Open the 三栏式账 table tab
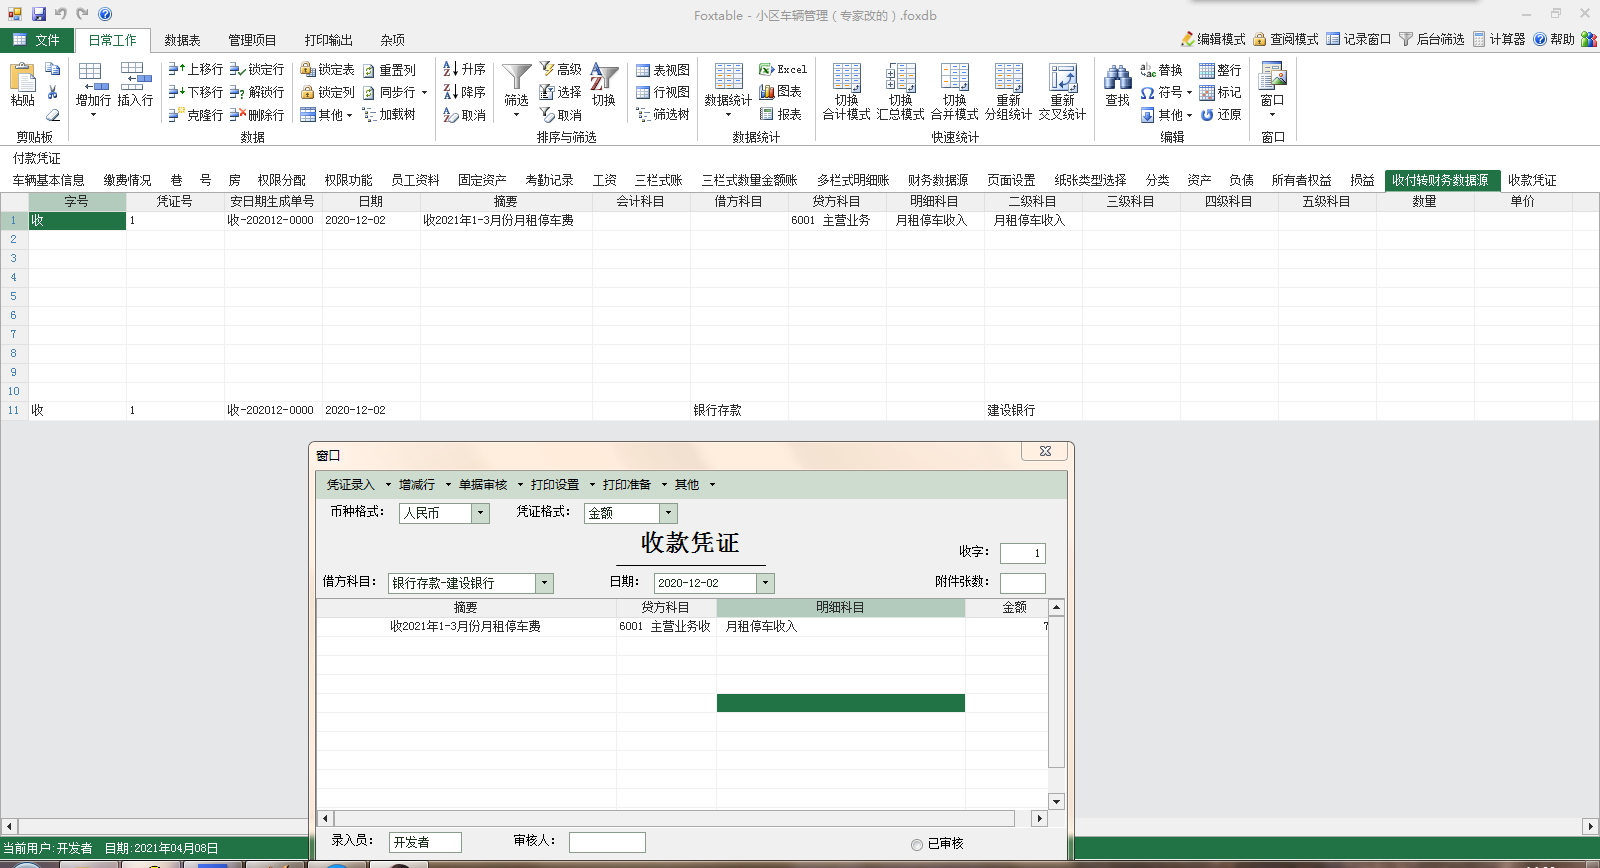 coord(658,180)
